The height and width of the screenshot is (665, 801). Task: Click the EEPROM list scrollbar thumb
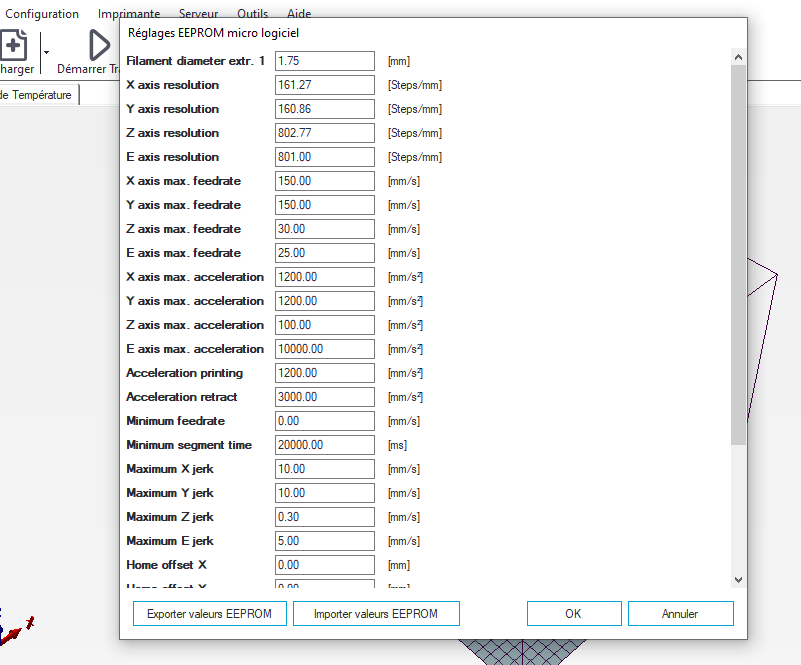click(x=738, y=254)
